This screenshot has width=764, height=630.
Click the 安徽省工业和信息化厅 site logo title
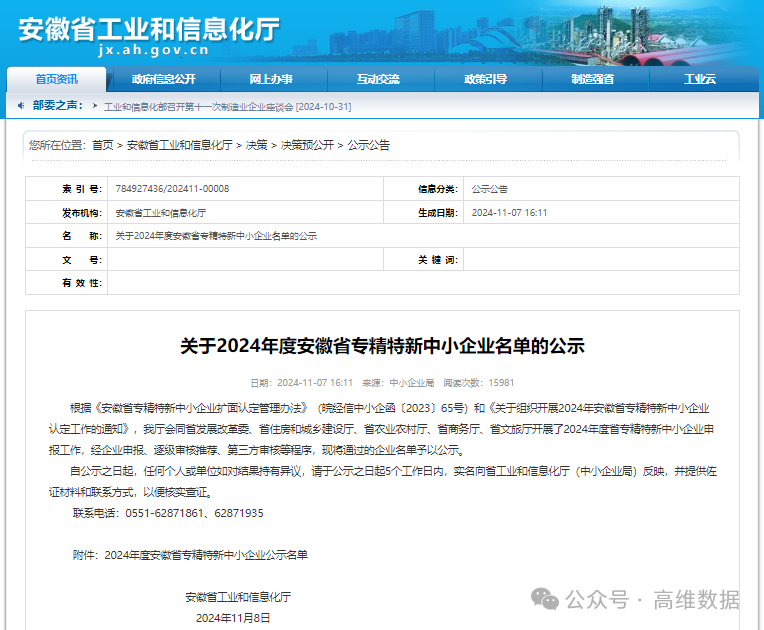click(x=149, y=28)
